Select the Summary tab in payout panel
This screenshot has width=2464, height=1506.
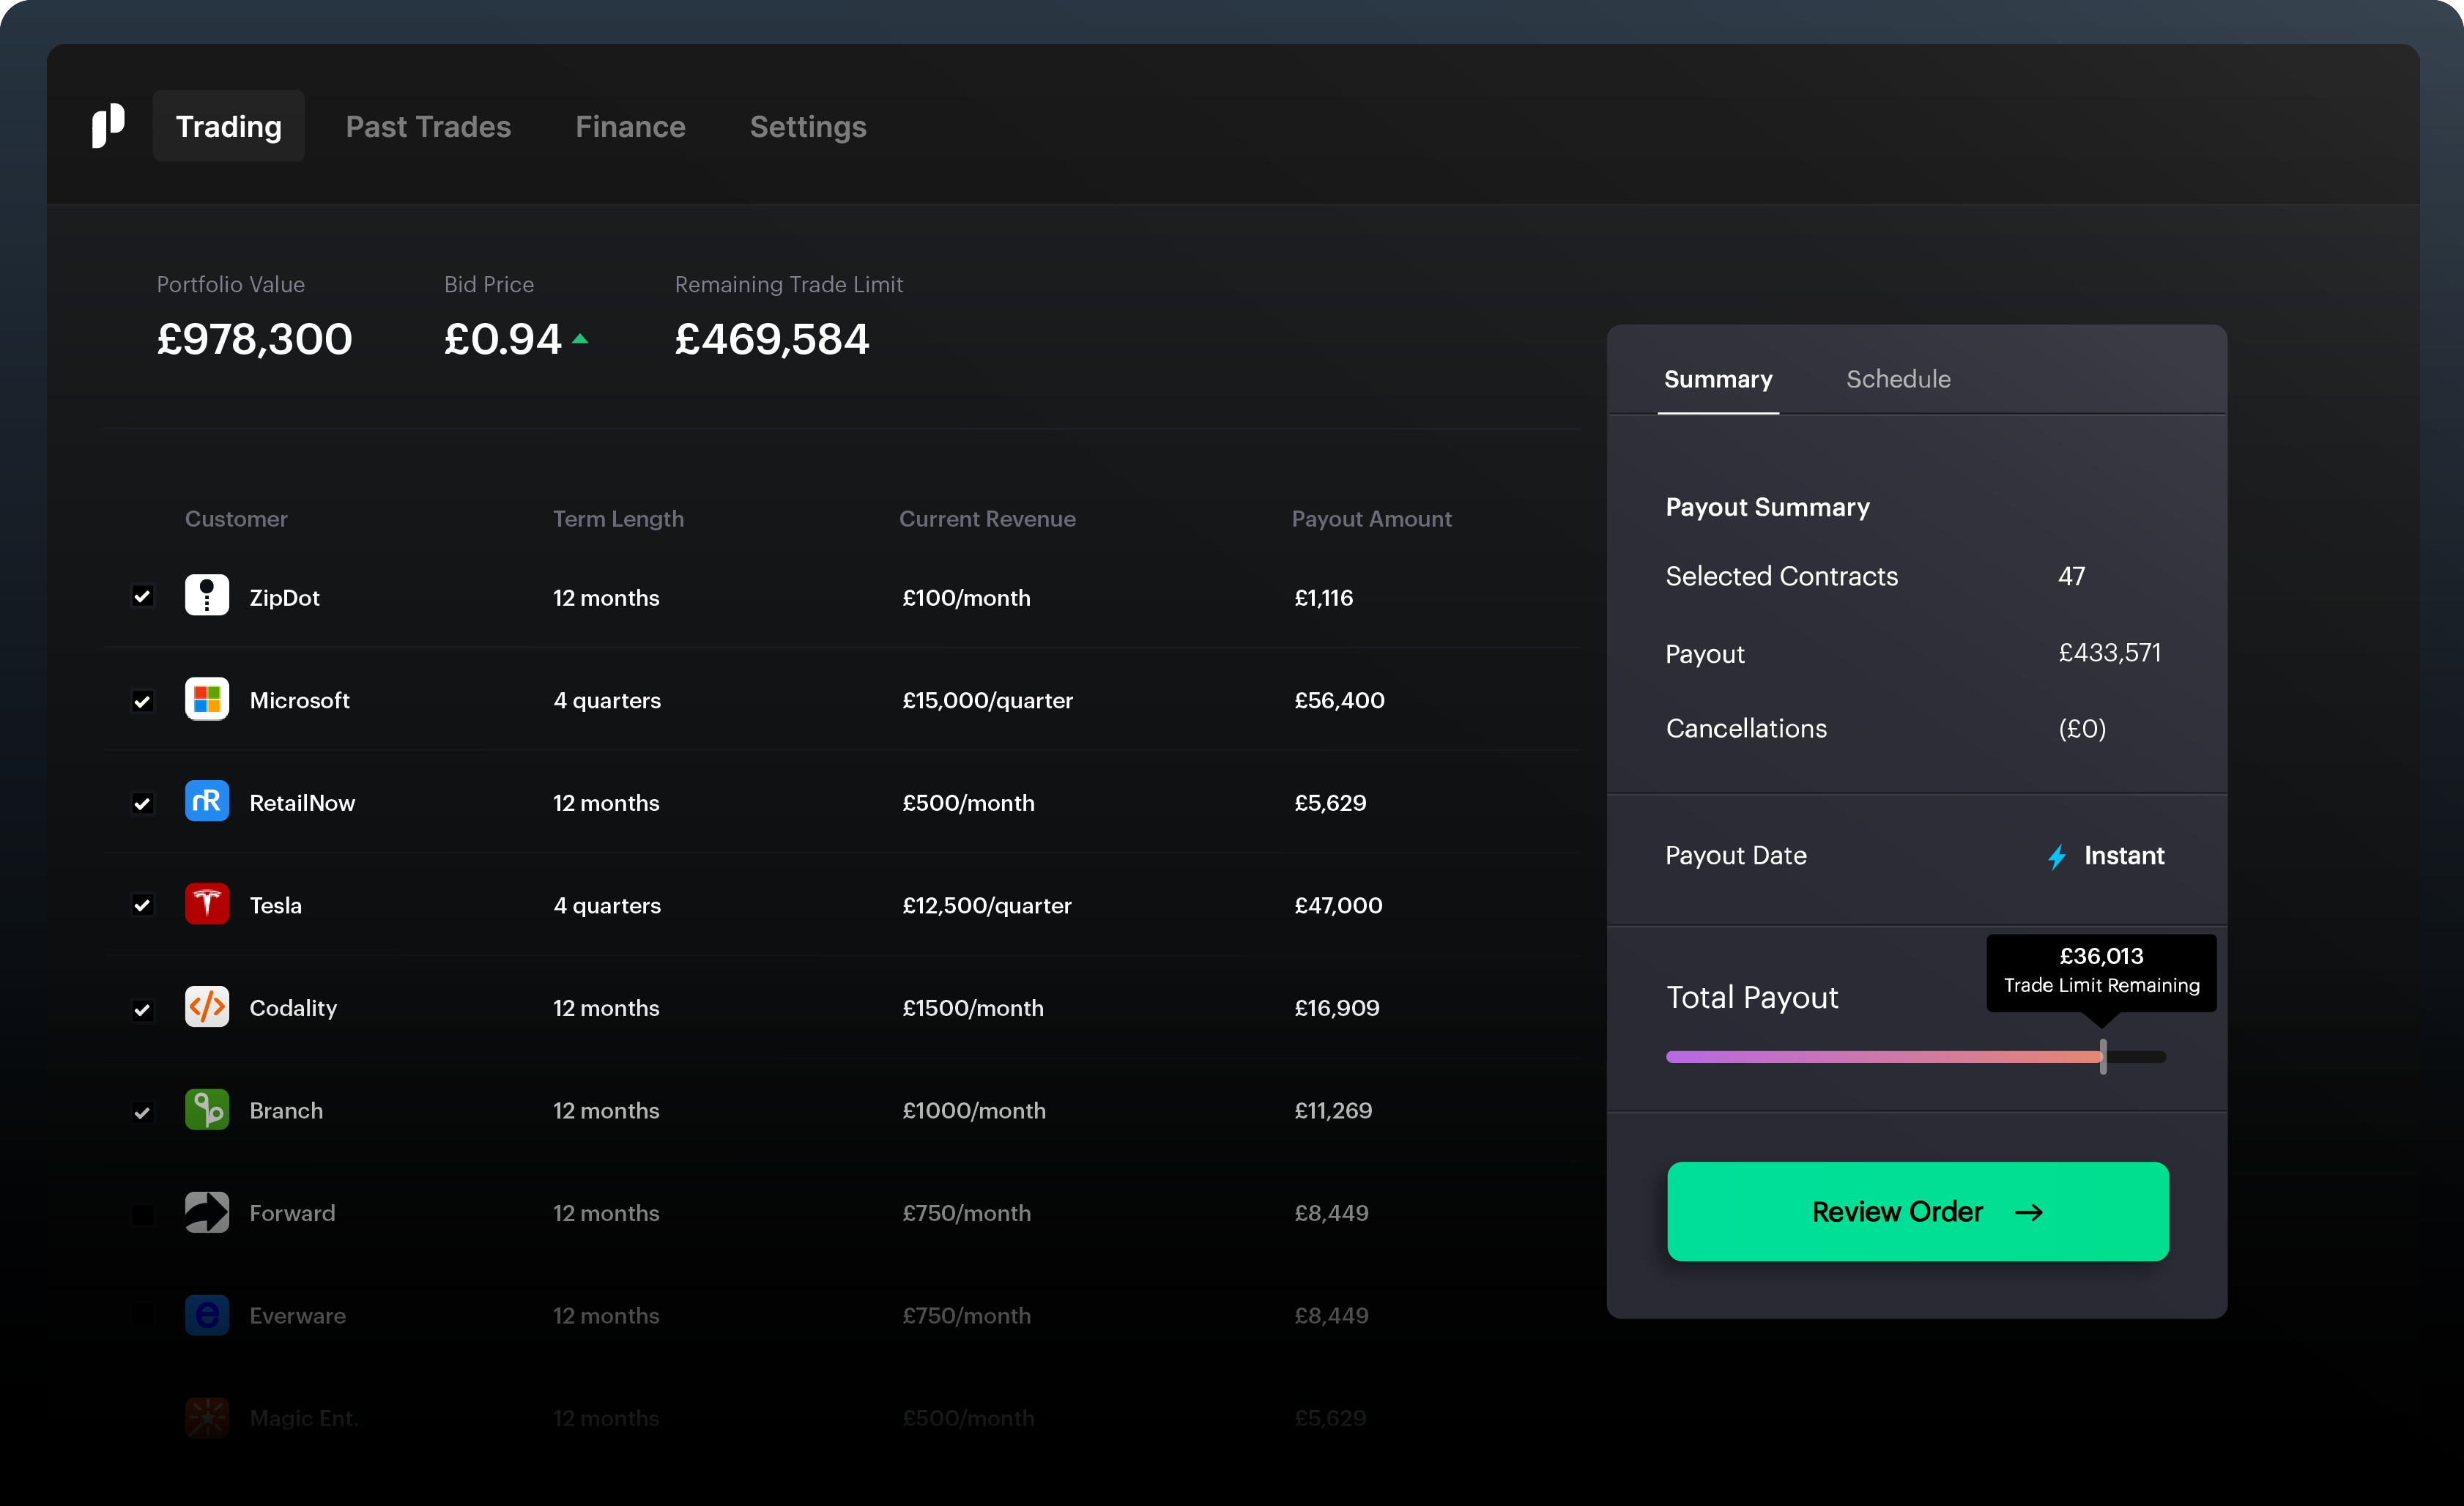[1718, 379]
